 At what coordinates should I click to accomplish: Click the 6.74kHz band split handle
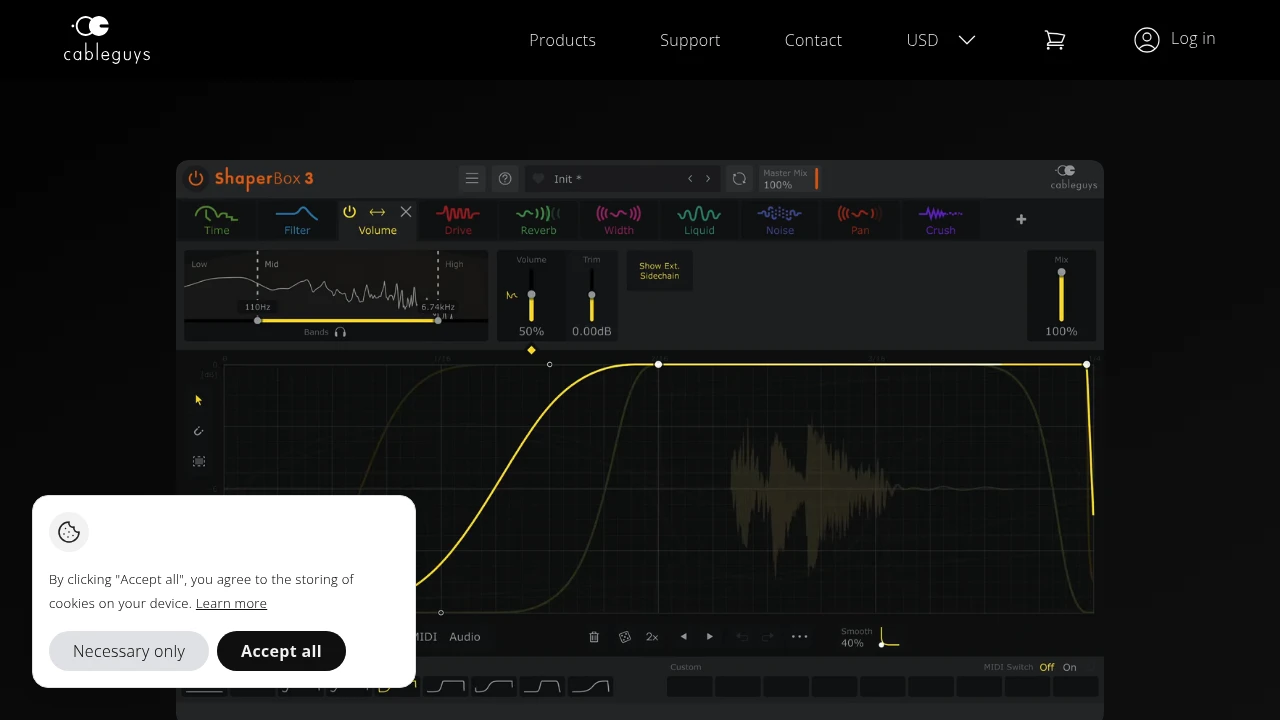[x=438, y=320]
